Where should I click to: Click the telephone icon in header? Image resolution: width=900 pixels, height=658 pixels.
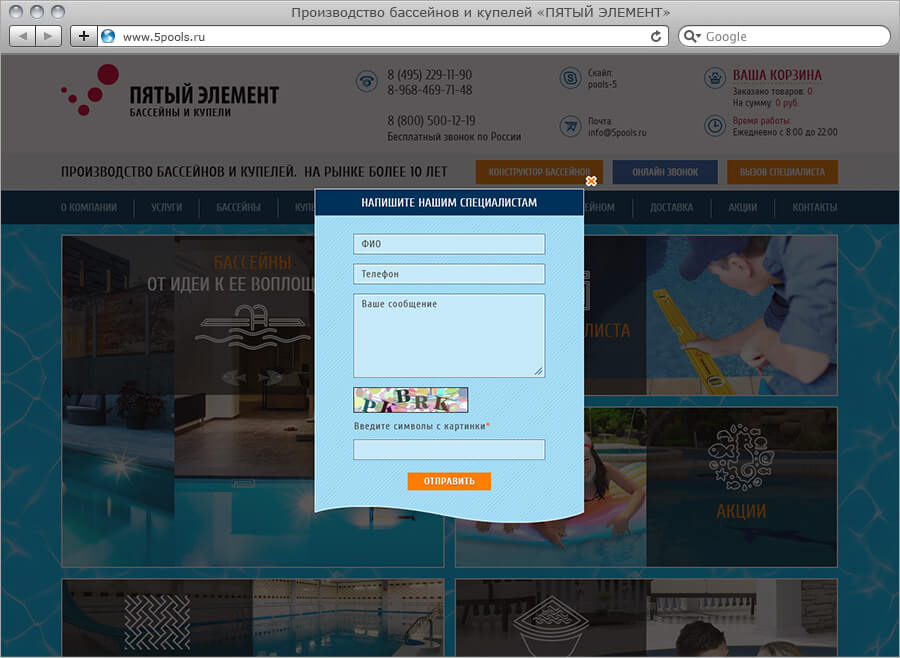pyautogui.click(x=366, y=81)
